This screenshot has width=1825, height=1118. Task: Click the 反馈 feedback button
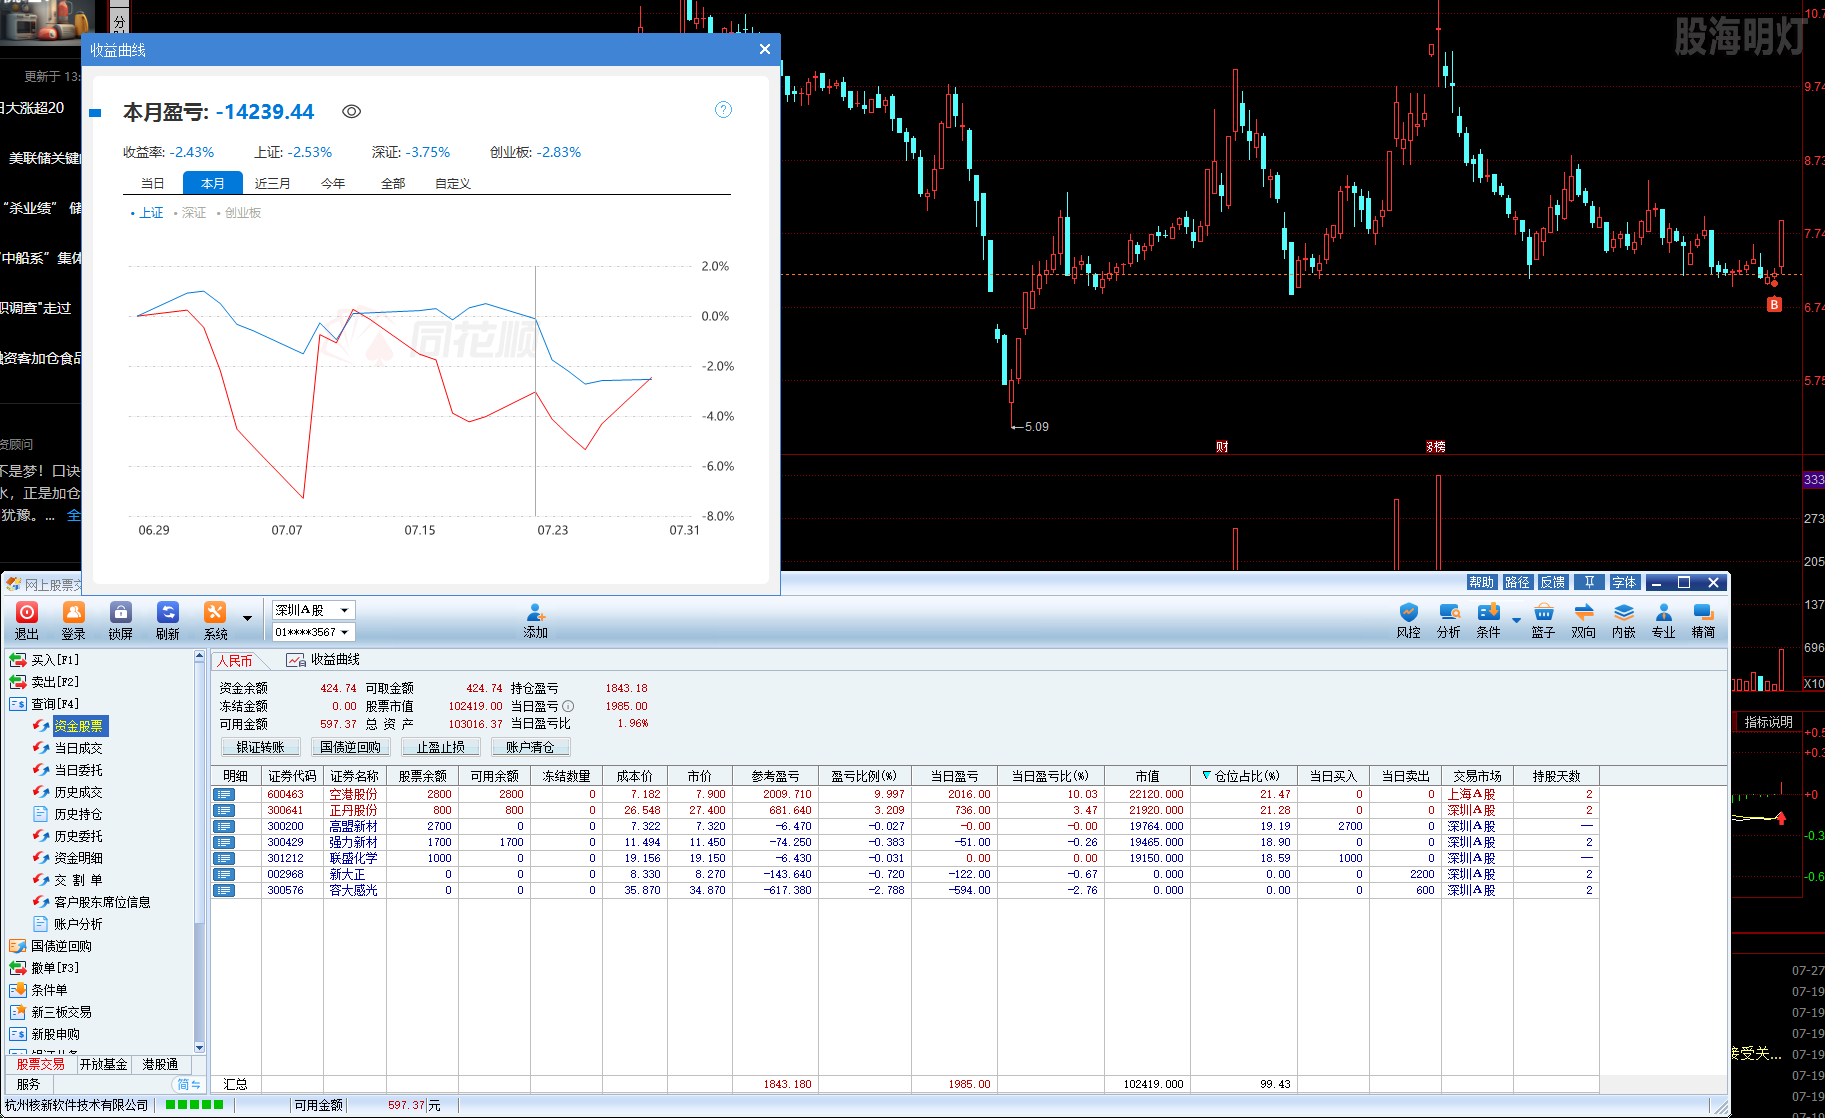[1553, 582]
